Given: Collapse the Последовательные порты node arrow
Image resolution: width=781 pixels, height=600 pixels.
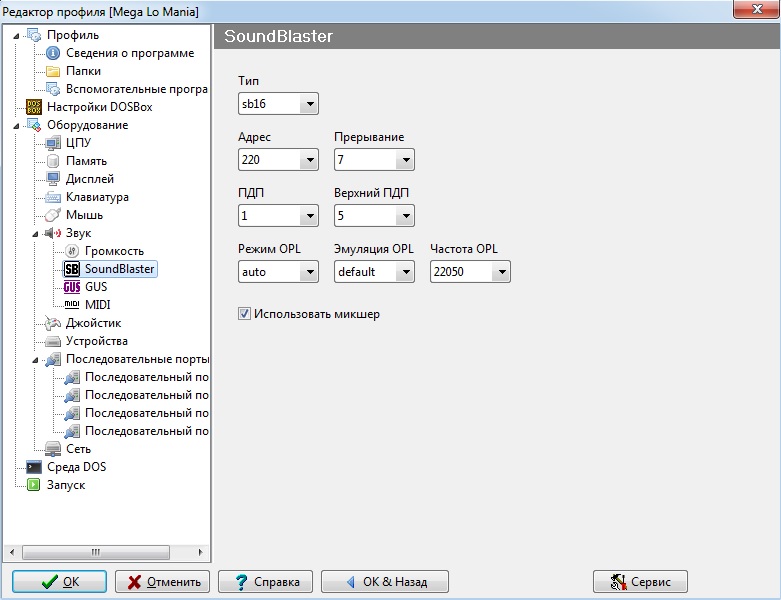Looking at the screenshot, I should coord(35,360).
